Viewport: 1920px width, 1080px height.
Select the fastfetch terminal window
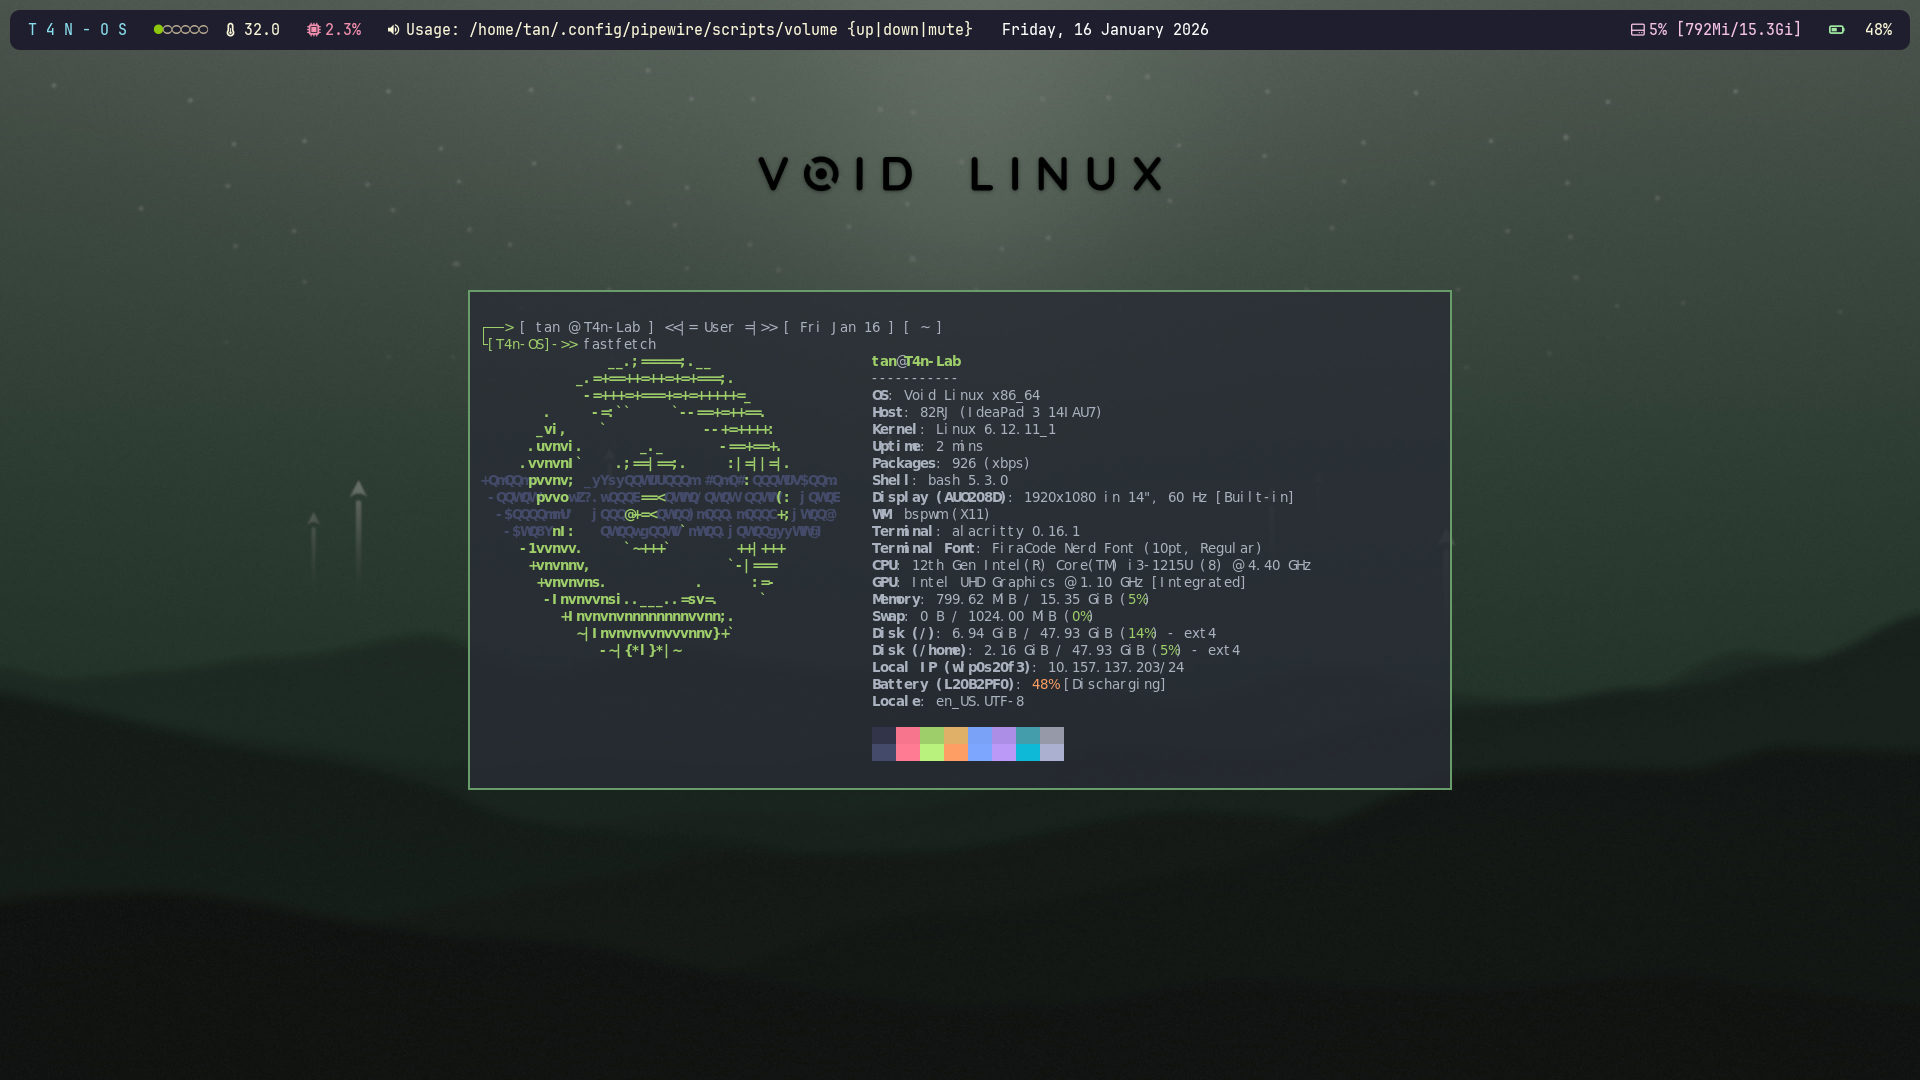[x=959, y=540]
